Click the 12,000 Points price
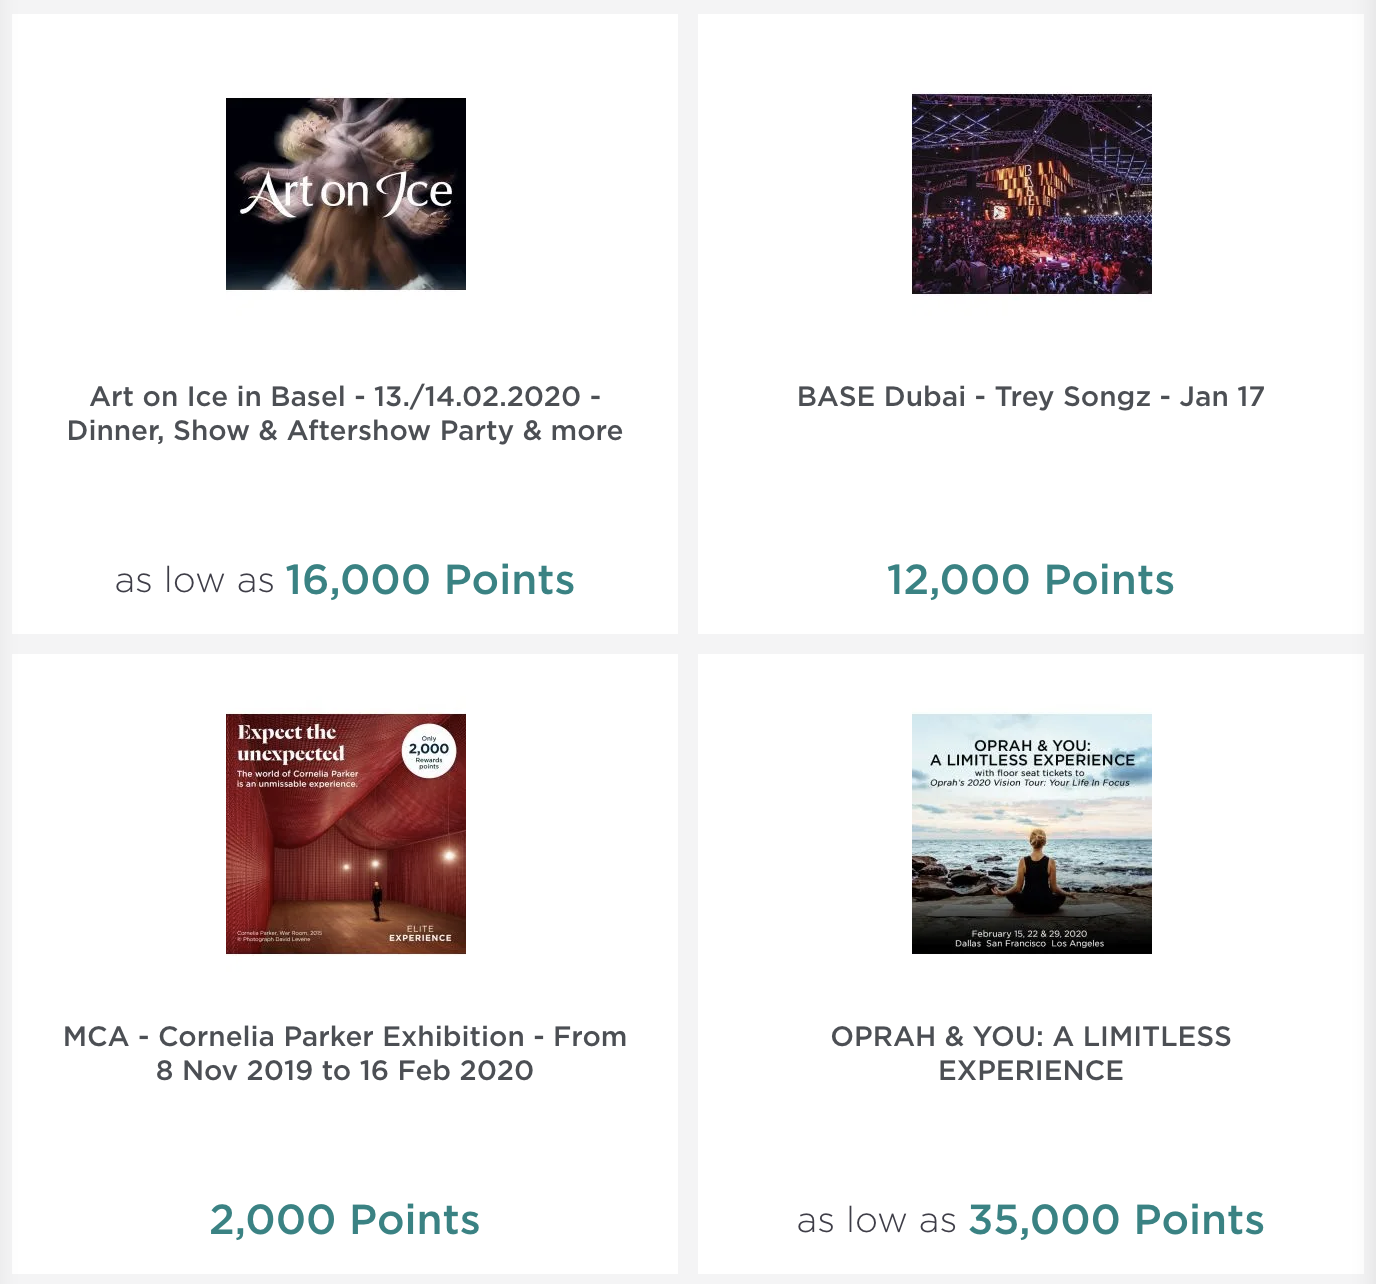Screen dimensions: 1376x1284 [1031, 580]
